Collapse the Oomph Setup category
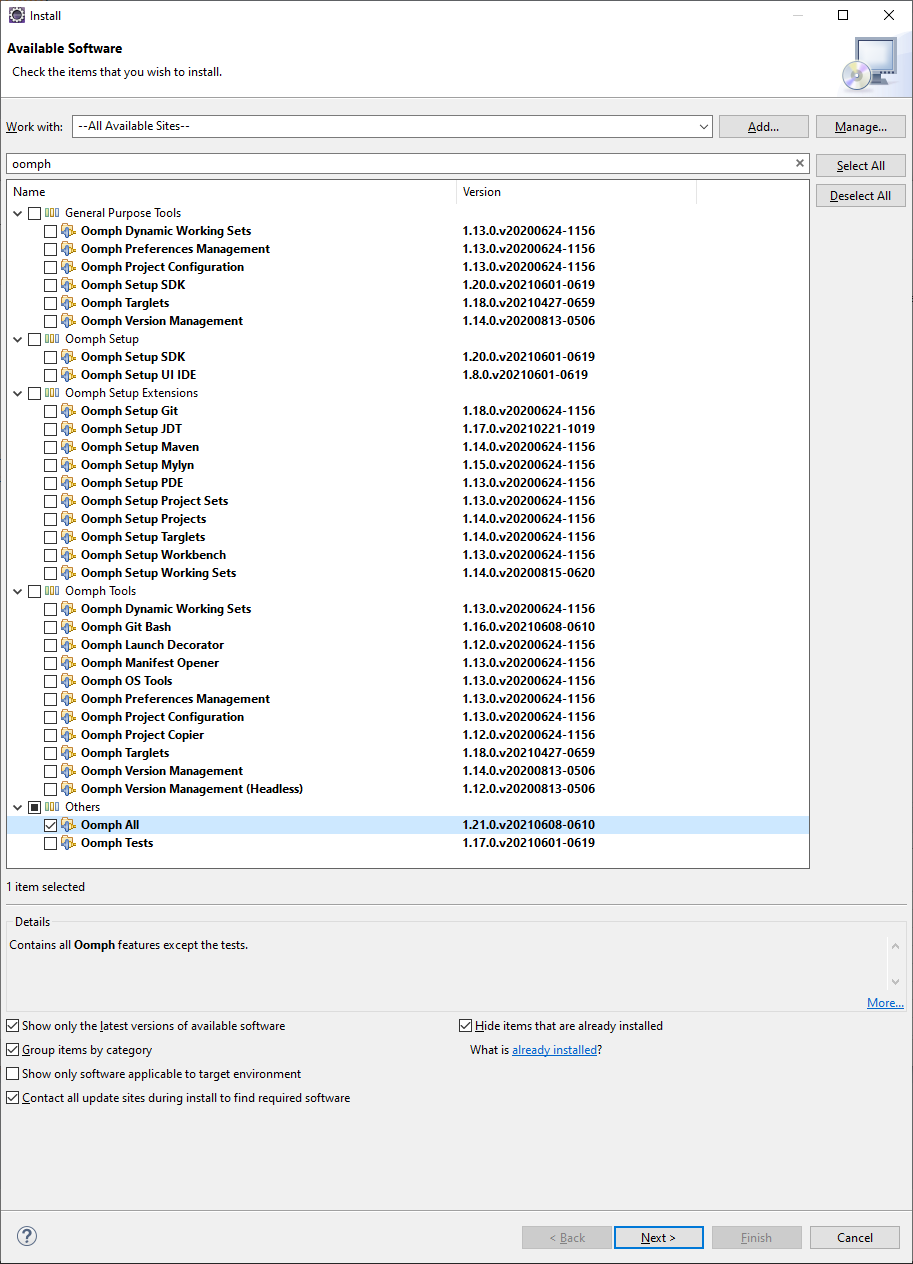 tap(18, 339)
